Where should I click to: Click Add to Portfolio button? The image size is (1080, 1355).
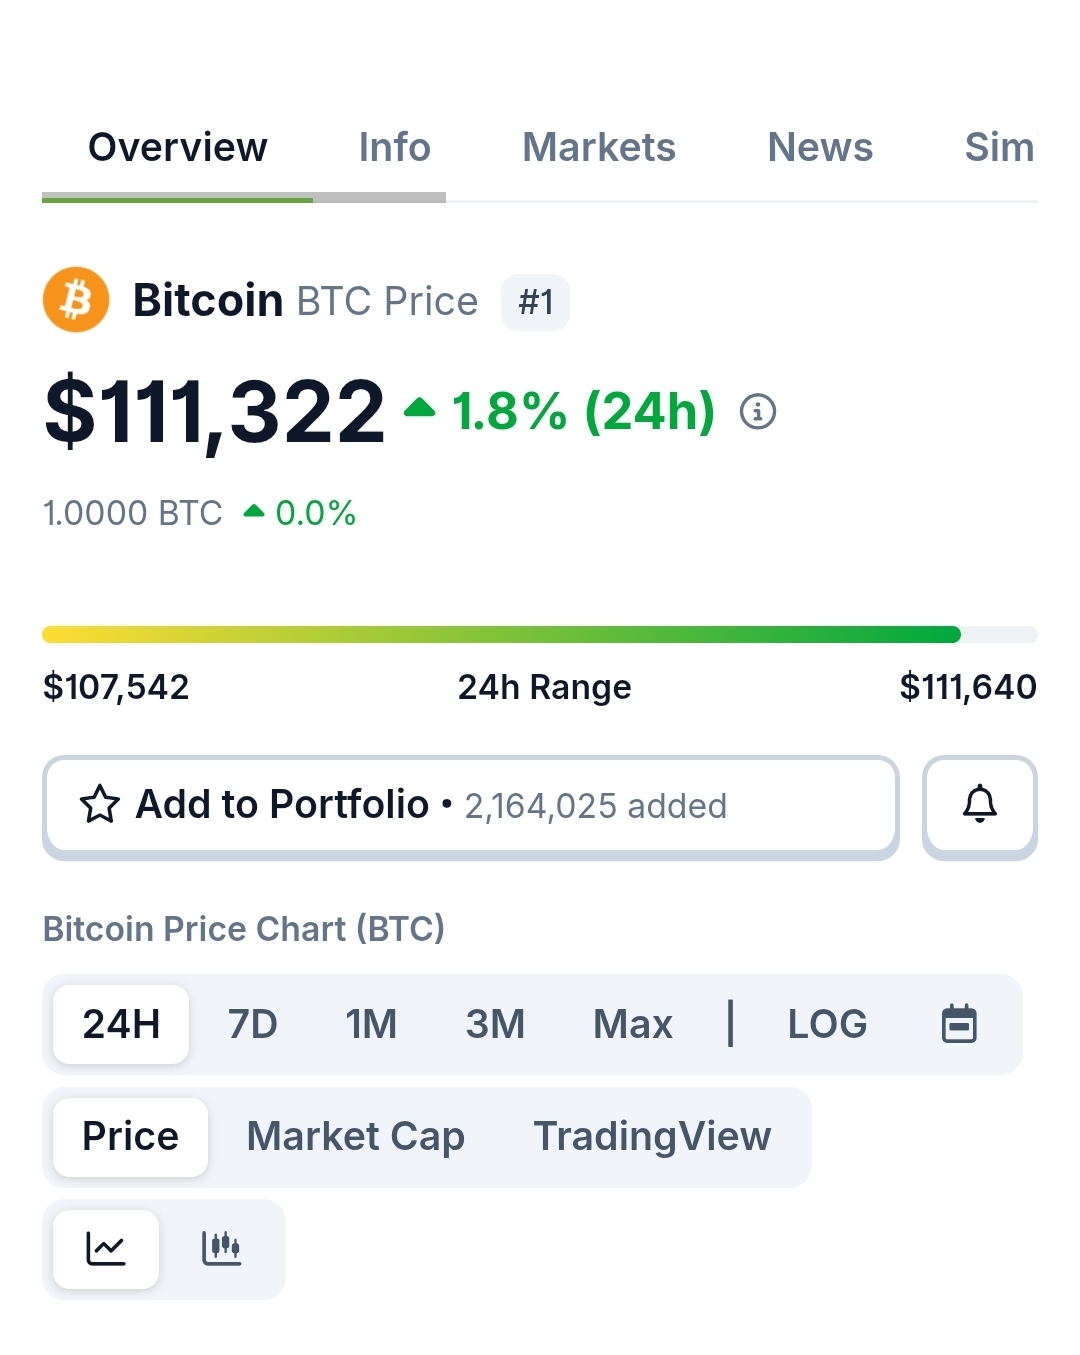click(471, 806)
